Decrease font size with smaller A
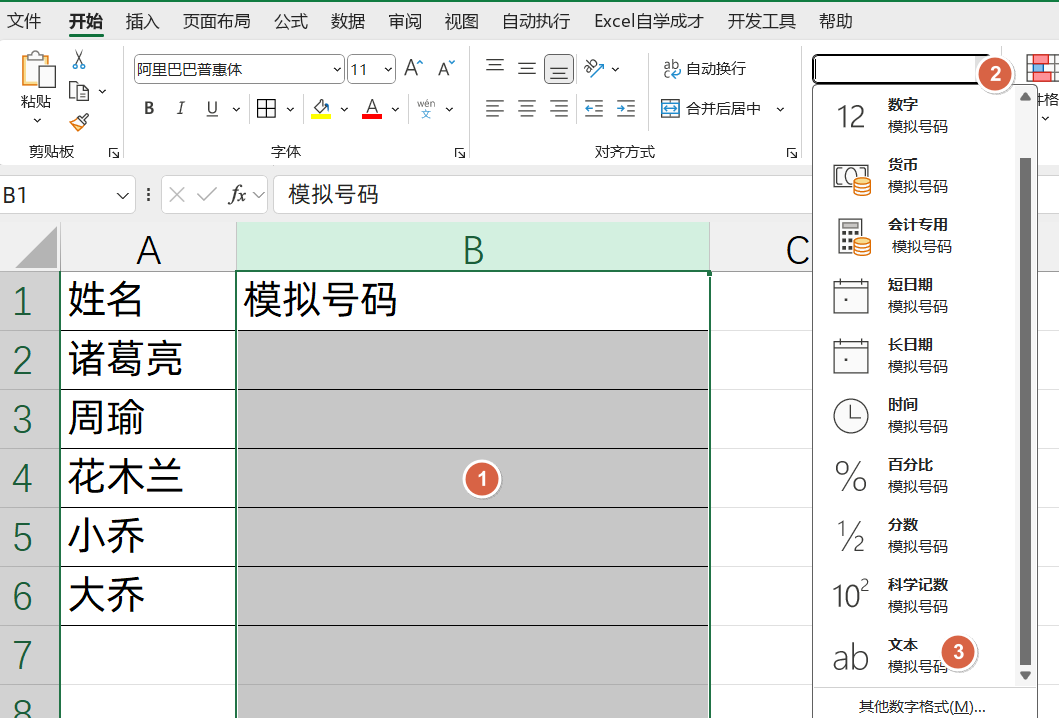The image size is (1059, 718). [446, 68]
